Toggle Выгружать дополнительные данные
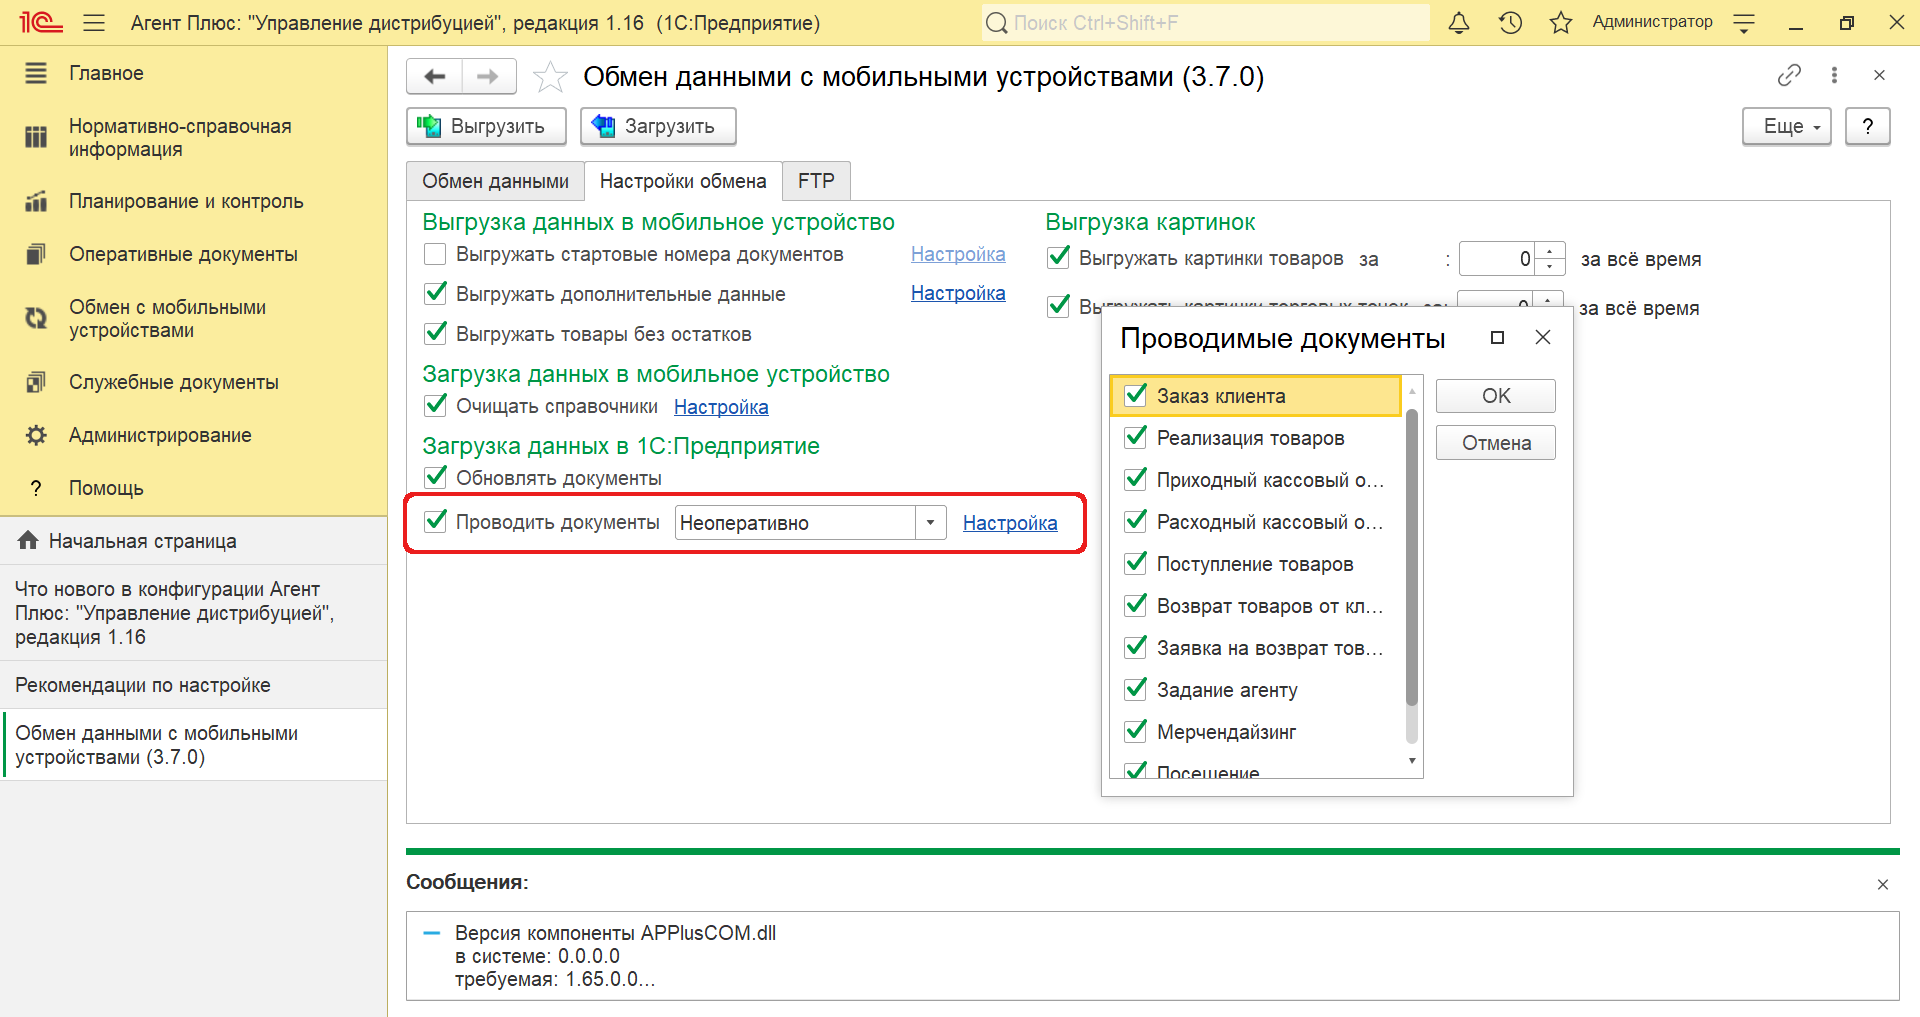This screenshot has width=1920, height=1017. point(435,294)
